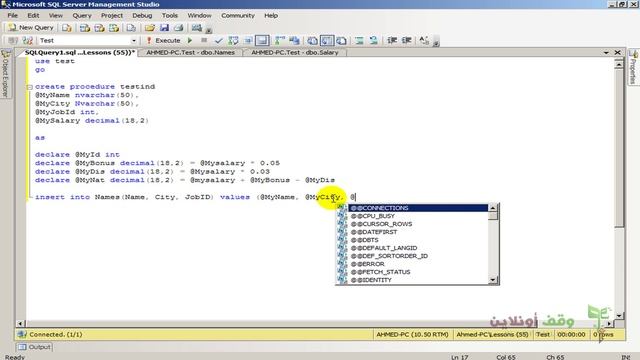Open the Properties side panel

[633, 67]
